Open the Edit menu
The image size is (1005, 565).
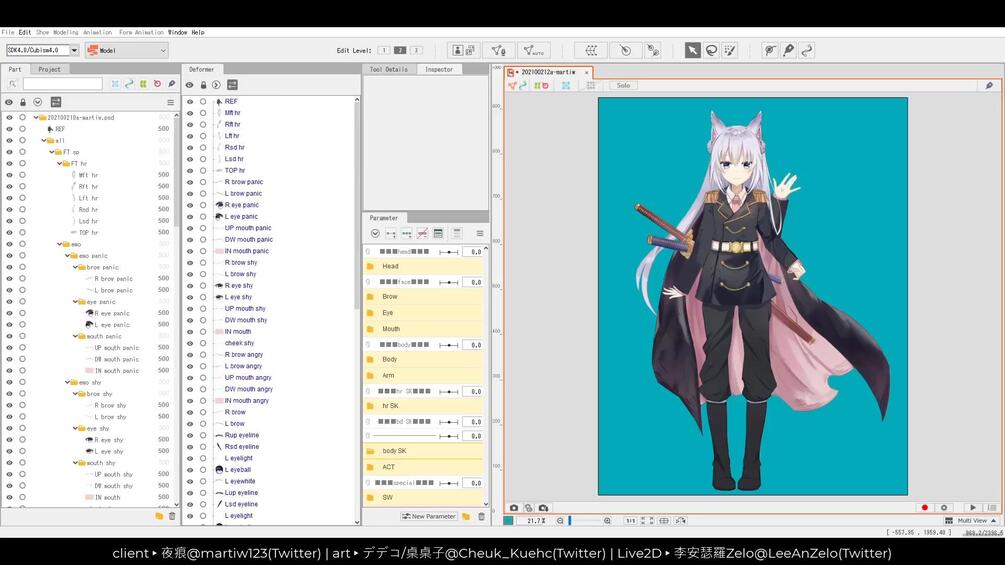tap(24, 32)
